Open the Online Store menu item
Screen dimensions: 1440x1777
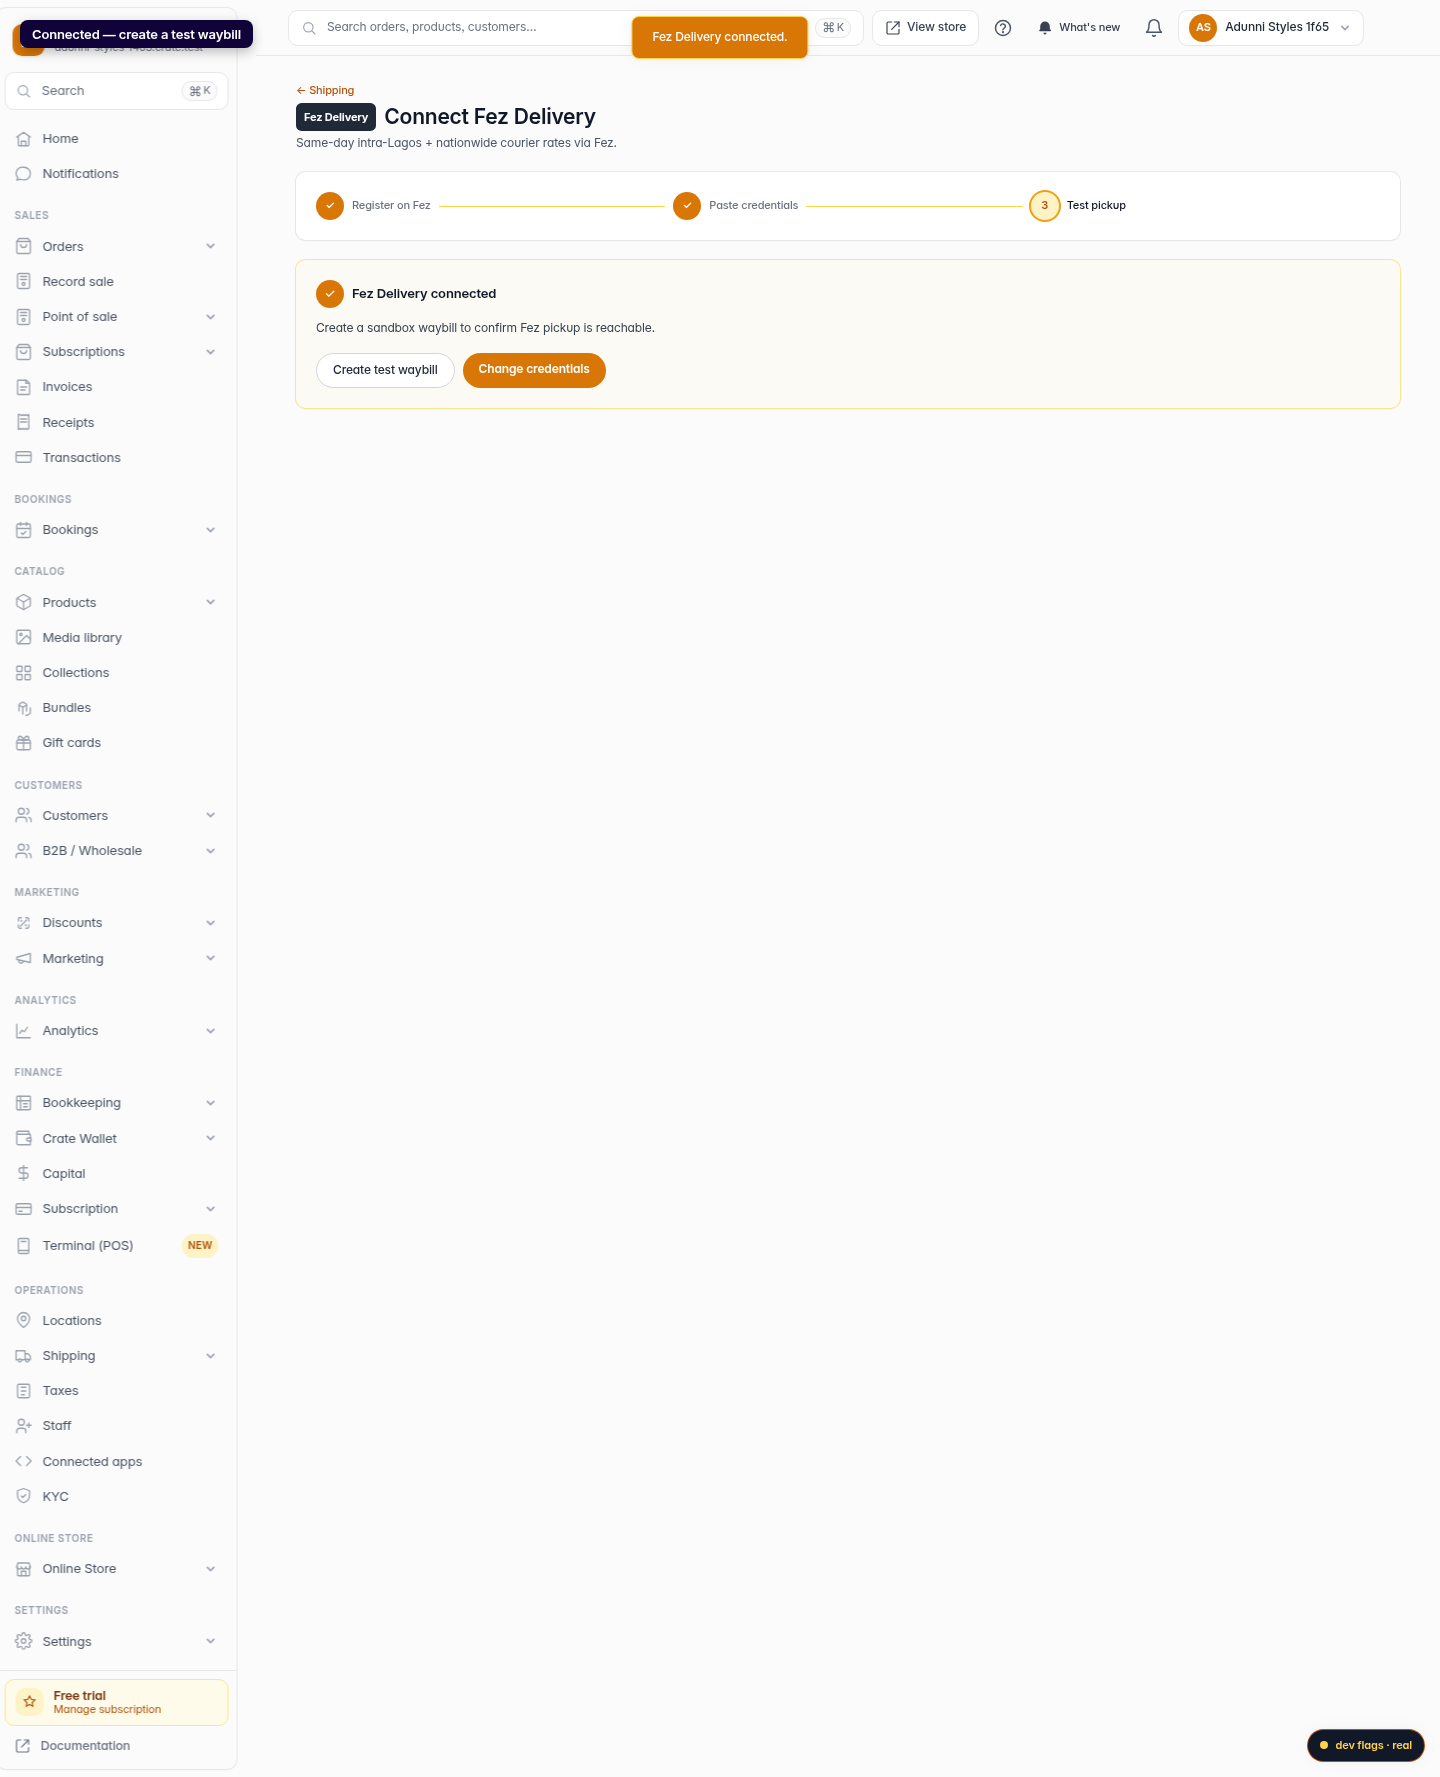pos(117,1569)
